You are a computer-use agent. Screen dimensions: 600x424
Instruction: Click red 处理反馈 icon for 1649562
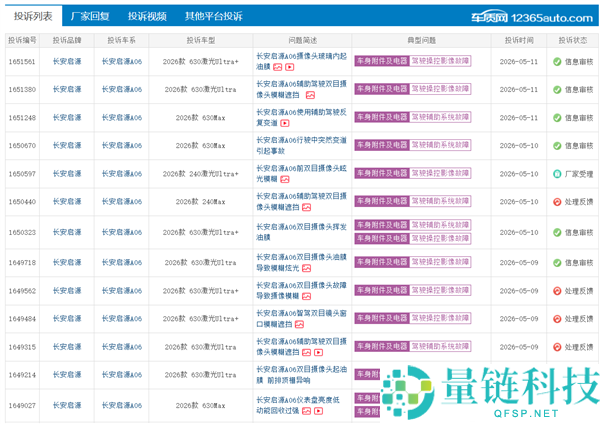[557, 291]
